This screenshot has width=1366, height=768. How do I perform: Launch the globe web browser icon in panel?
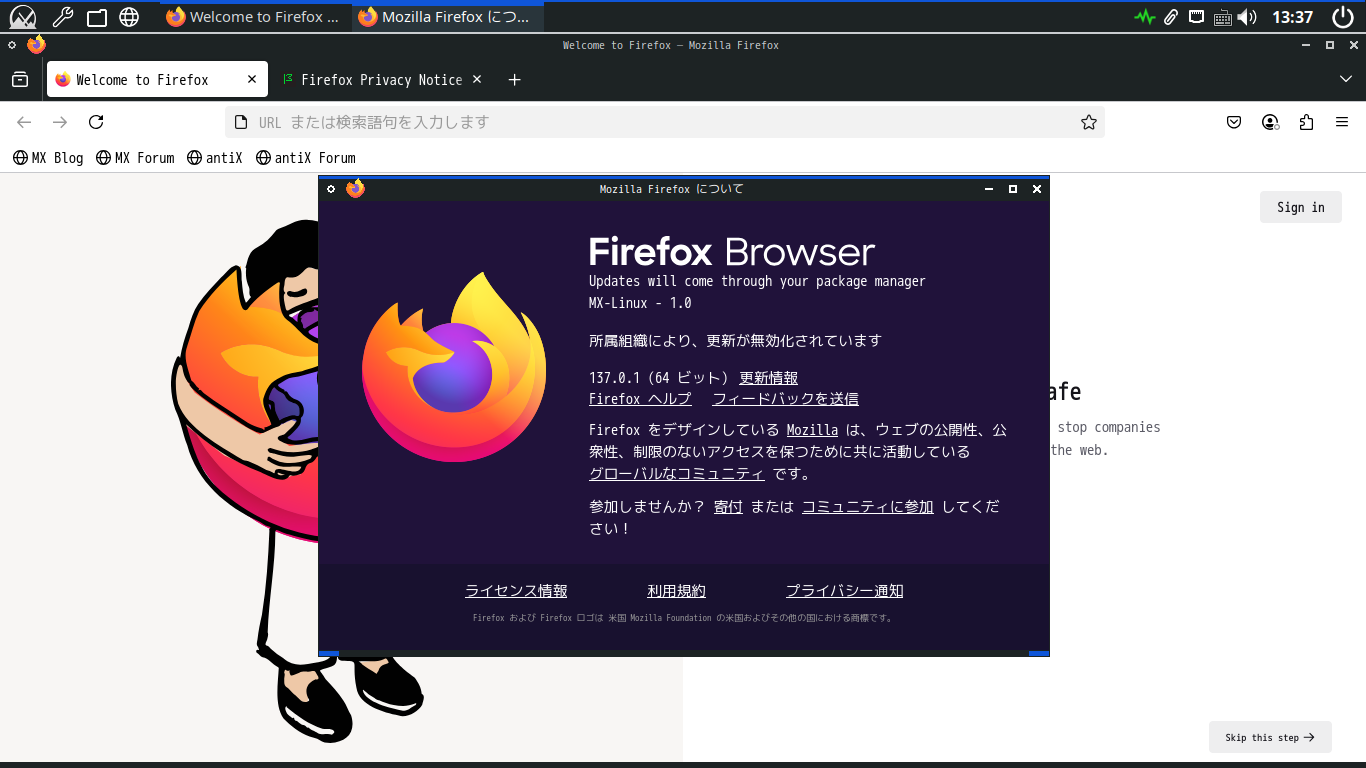129,17
